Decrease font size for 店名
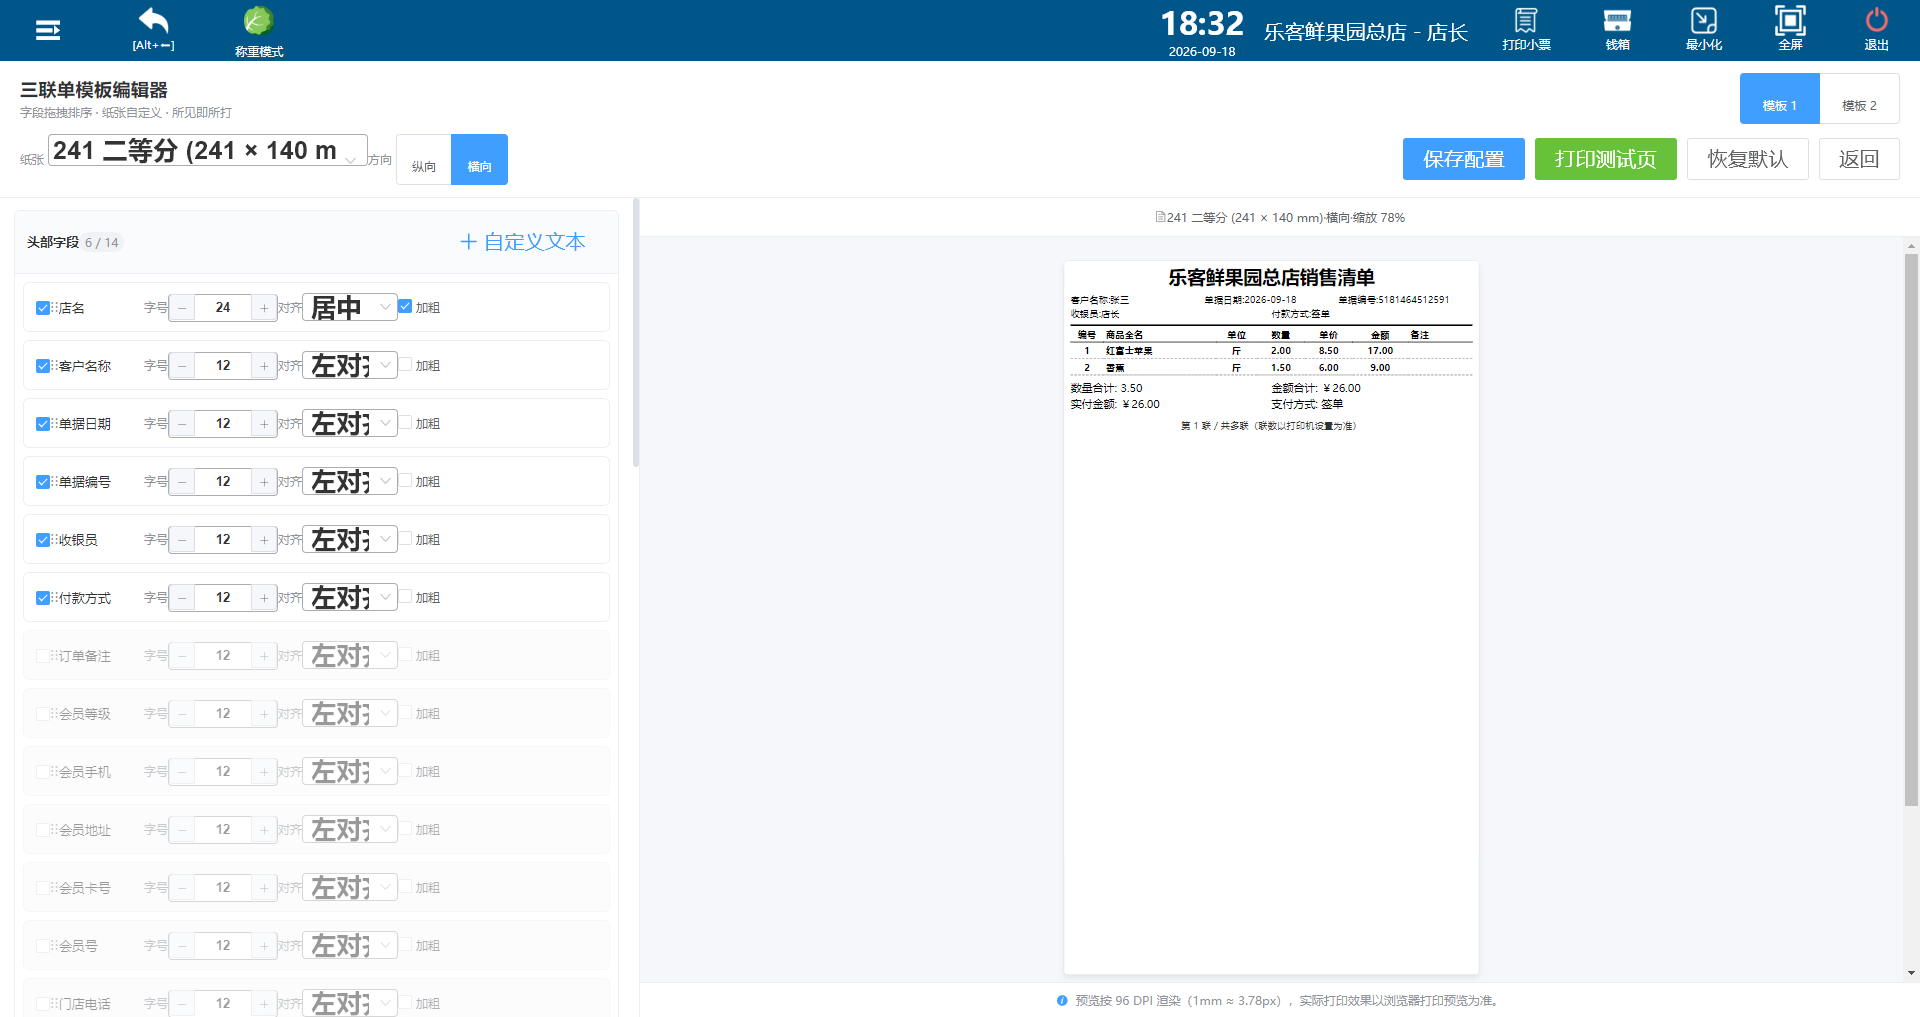Viewport: 1920px width, 1017px height. (x=182, y=308)
